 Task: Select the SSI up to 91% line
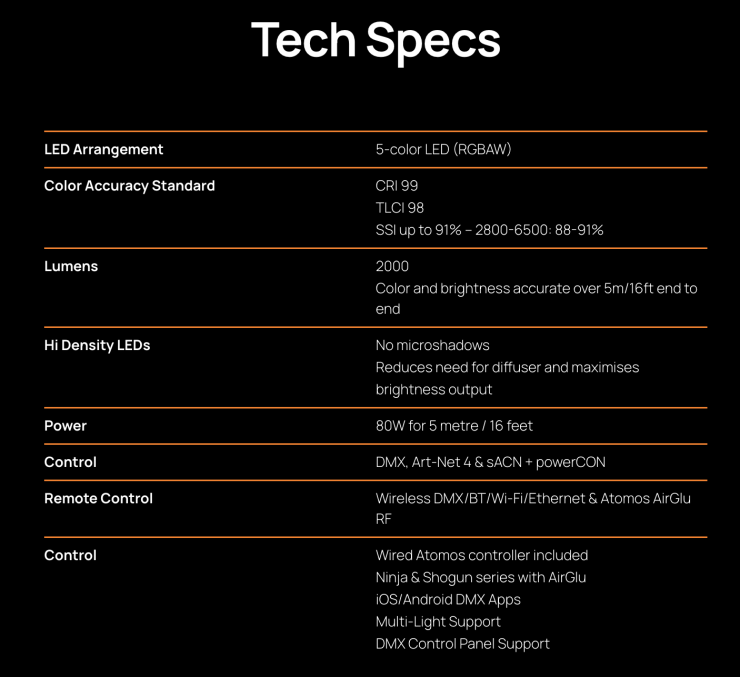pos(489,230)
